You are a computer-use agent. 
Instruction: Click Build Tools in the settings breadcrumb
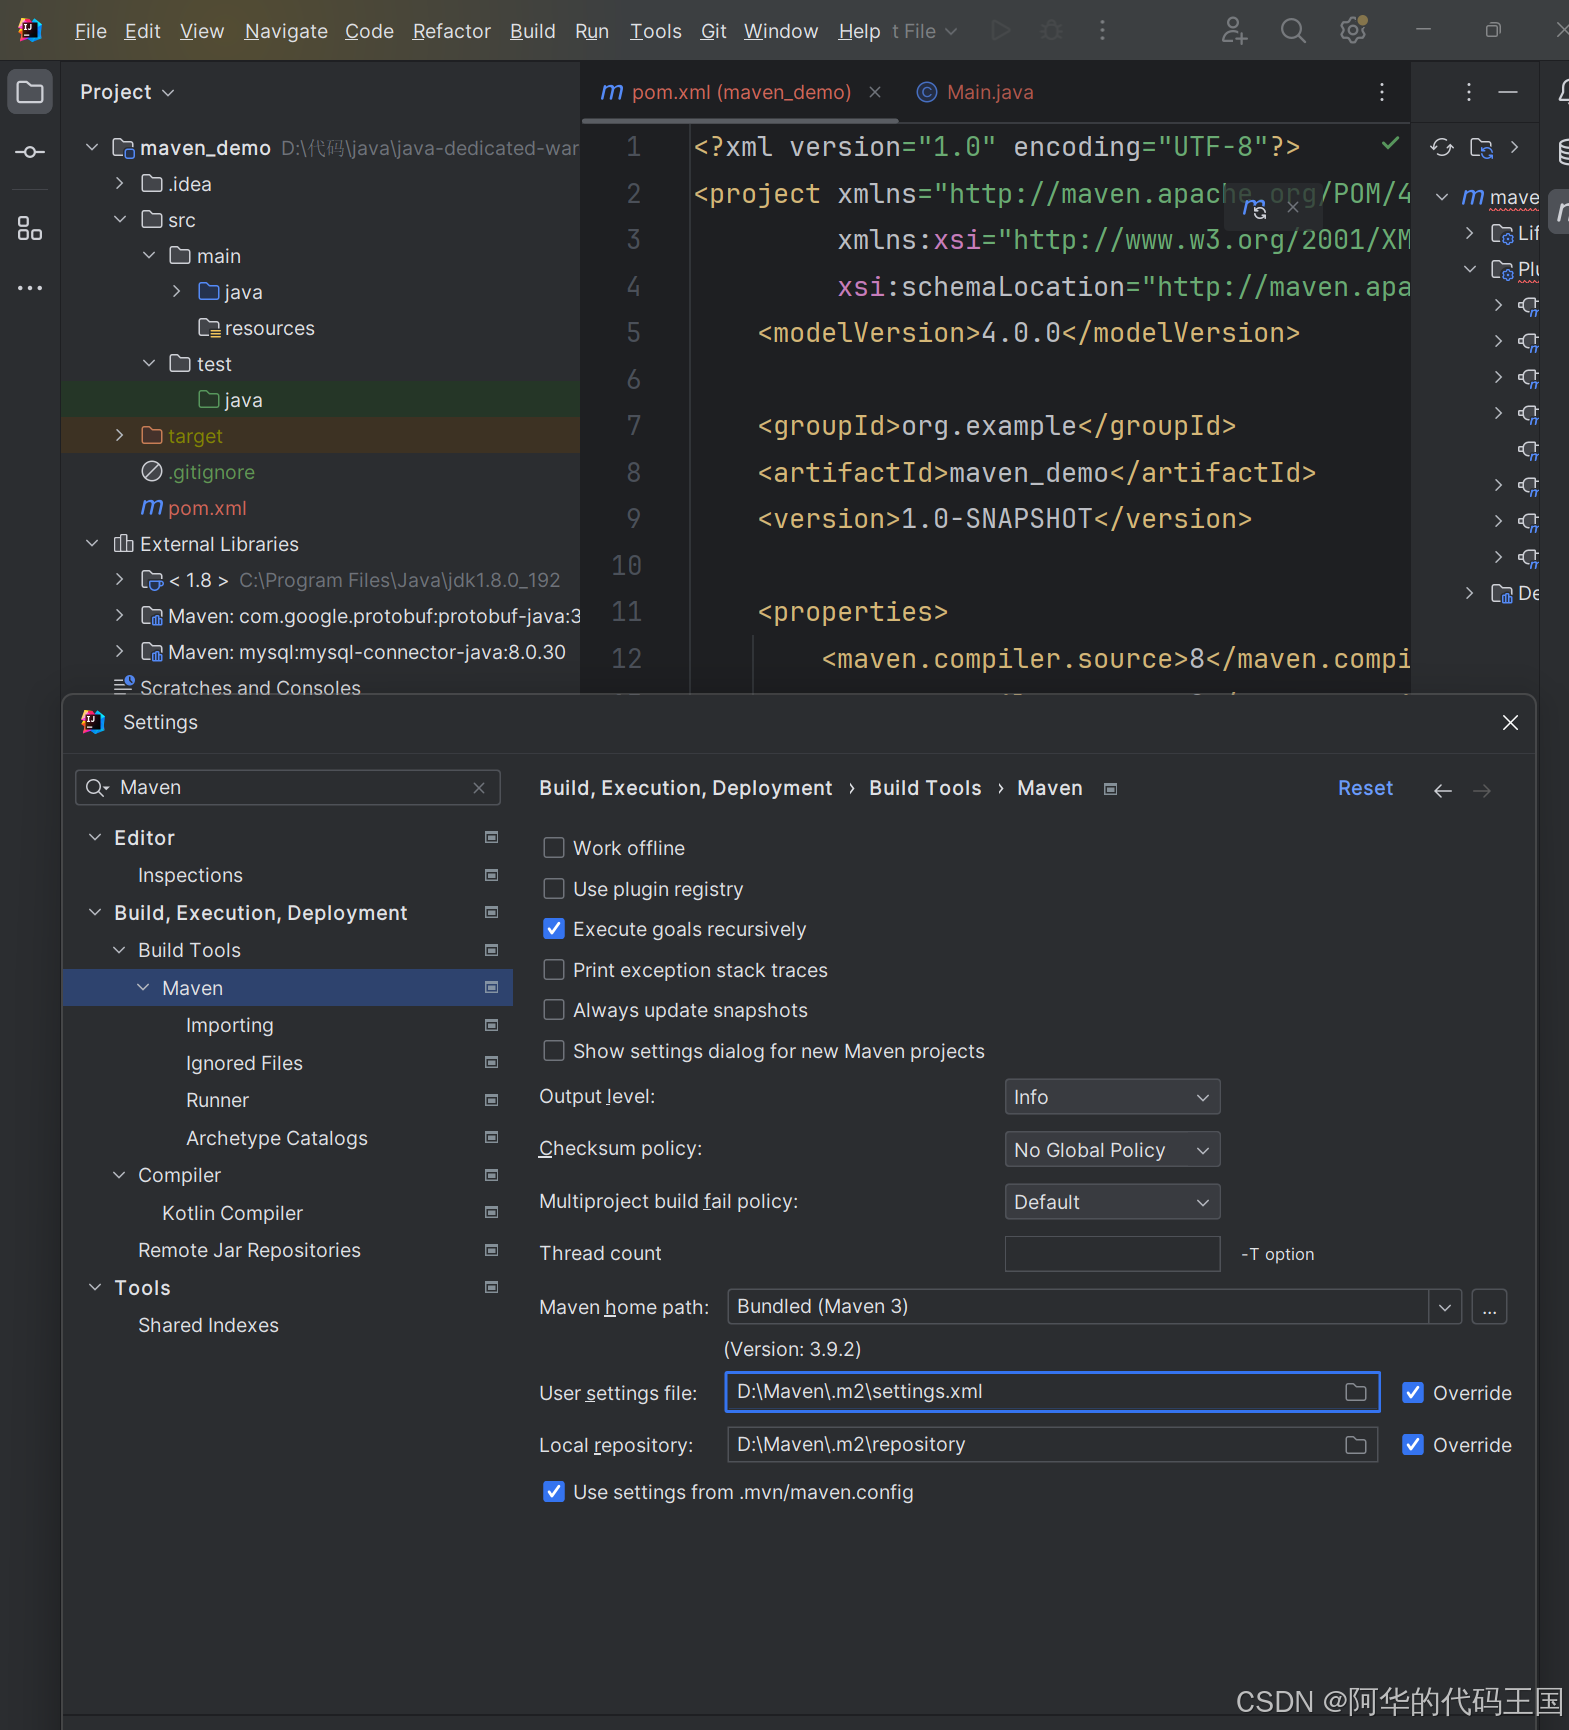[925, 788]
